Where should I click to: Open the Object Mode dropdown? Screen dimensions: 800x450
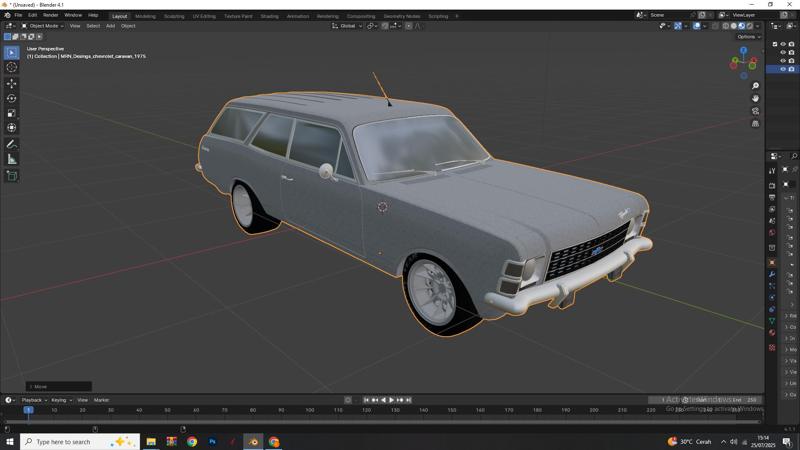tap(44, 26)
